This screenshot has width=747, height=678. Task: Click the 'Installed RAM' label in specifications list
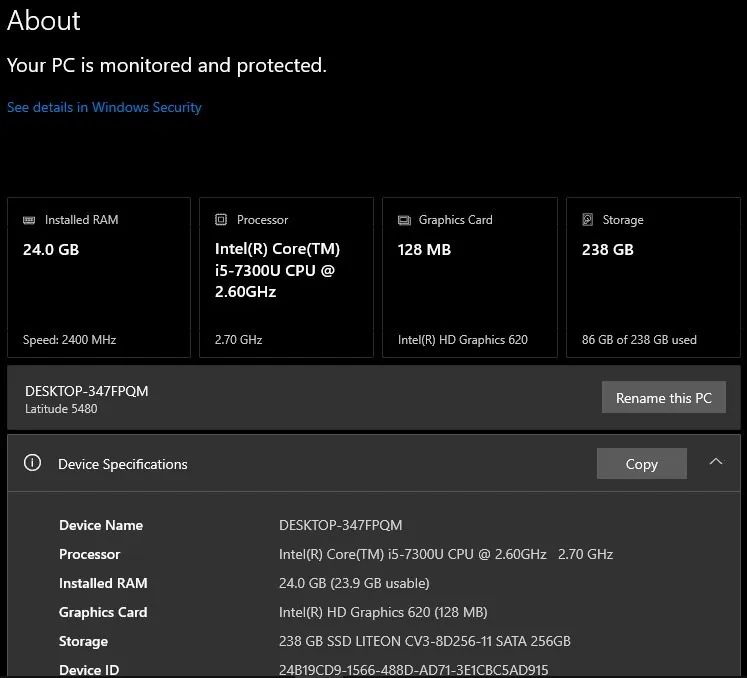click(x=103, y=583)
